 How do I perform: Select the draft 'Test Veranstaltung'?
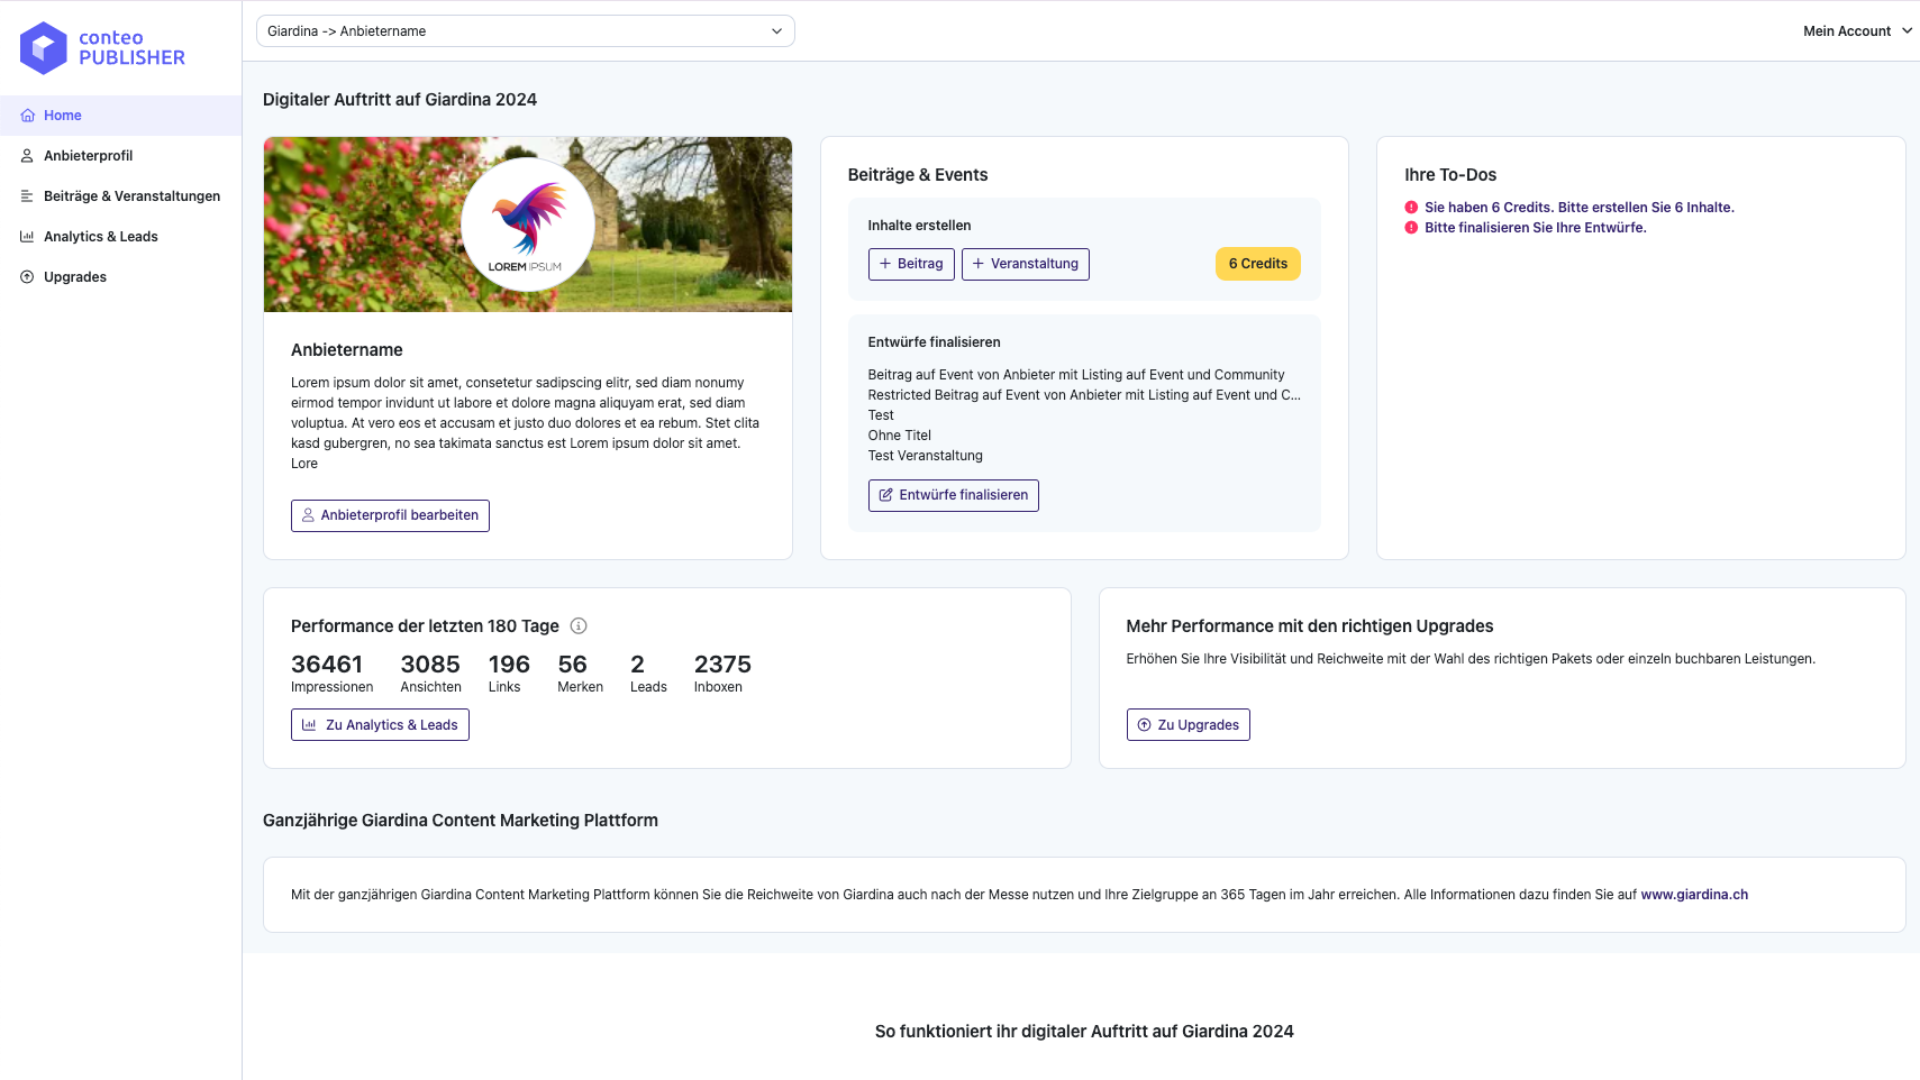click(925, 455)
